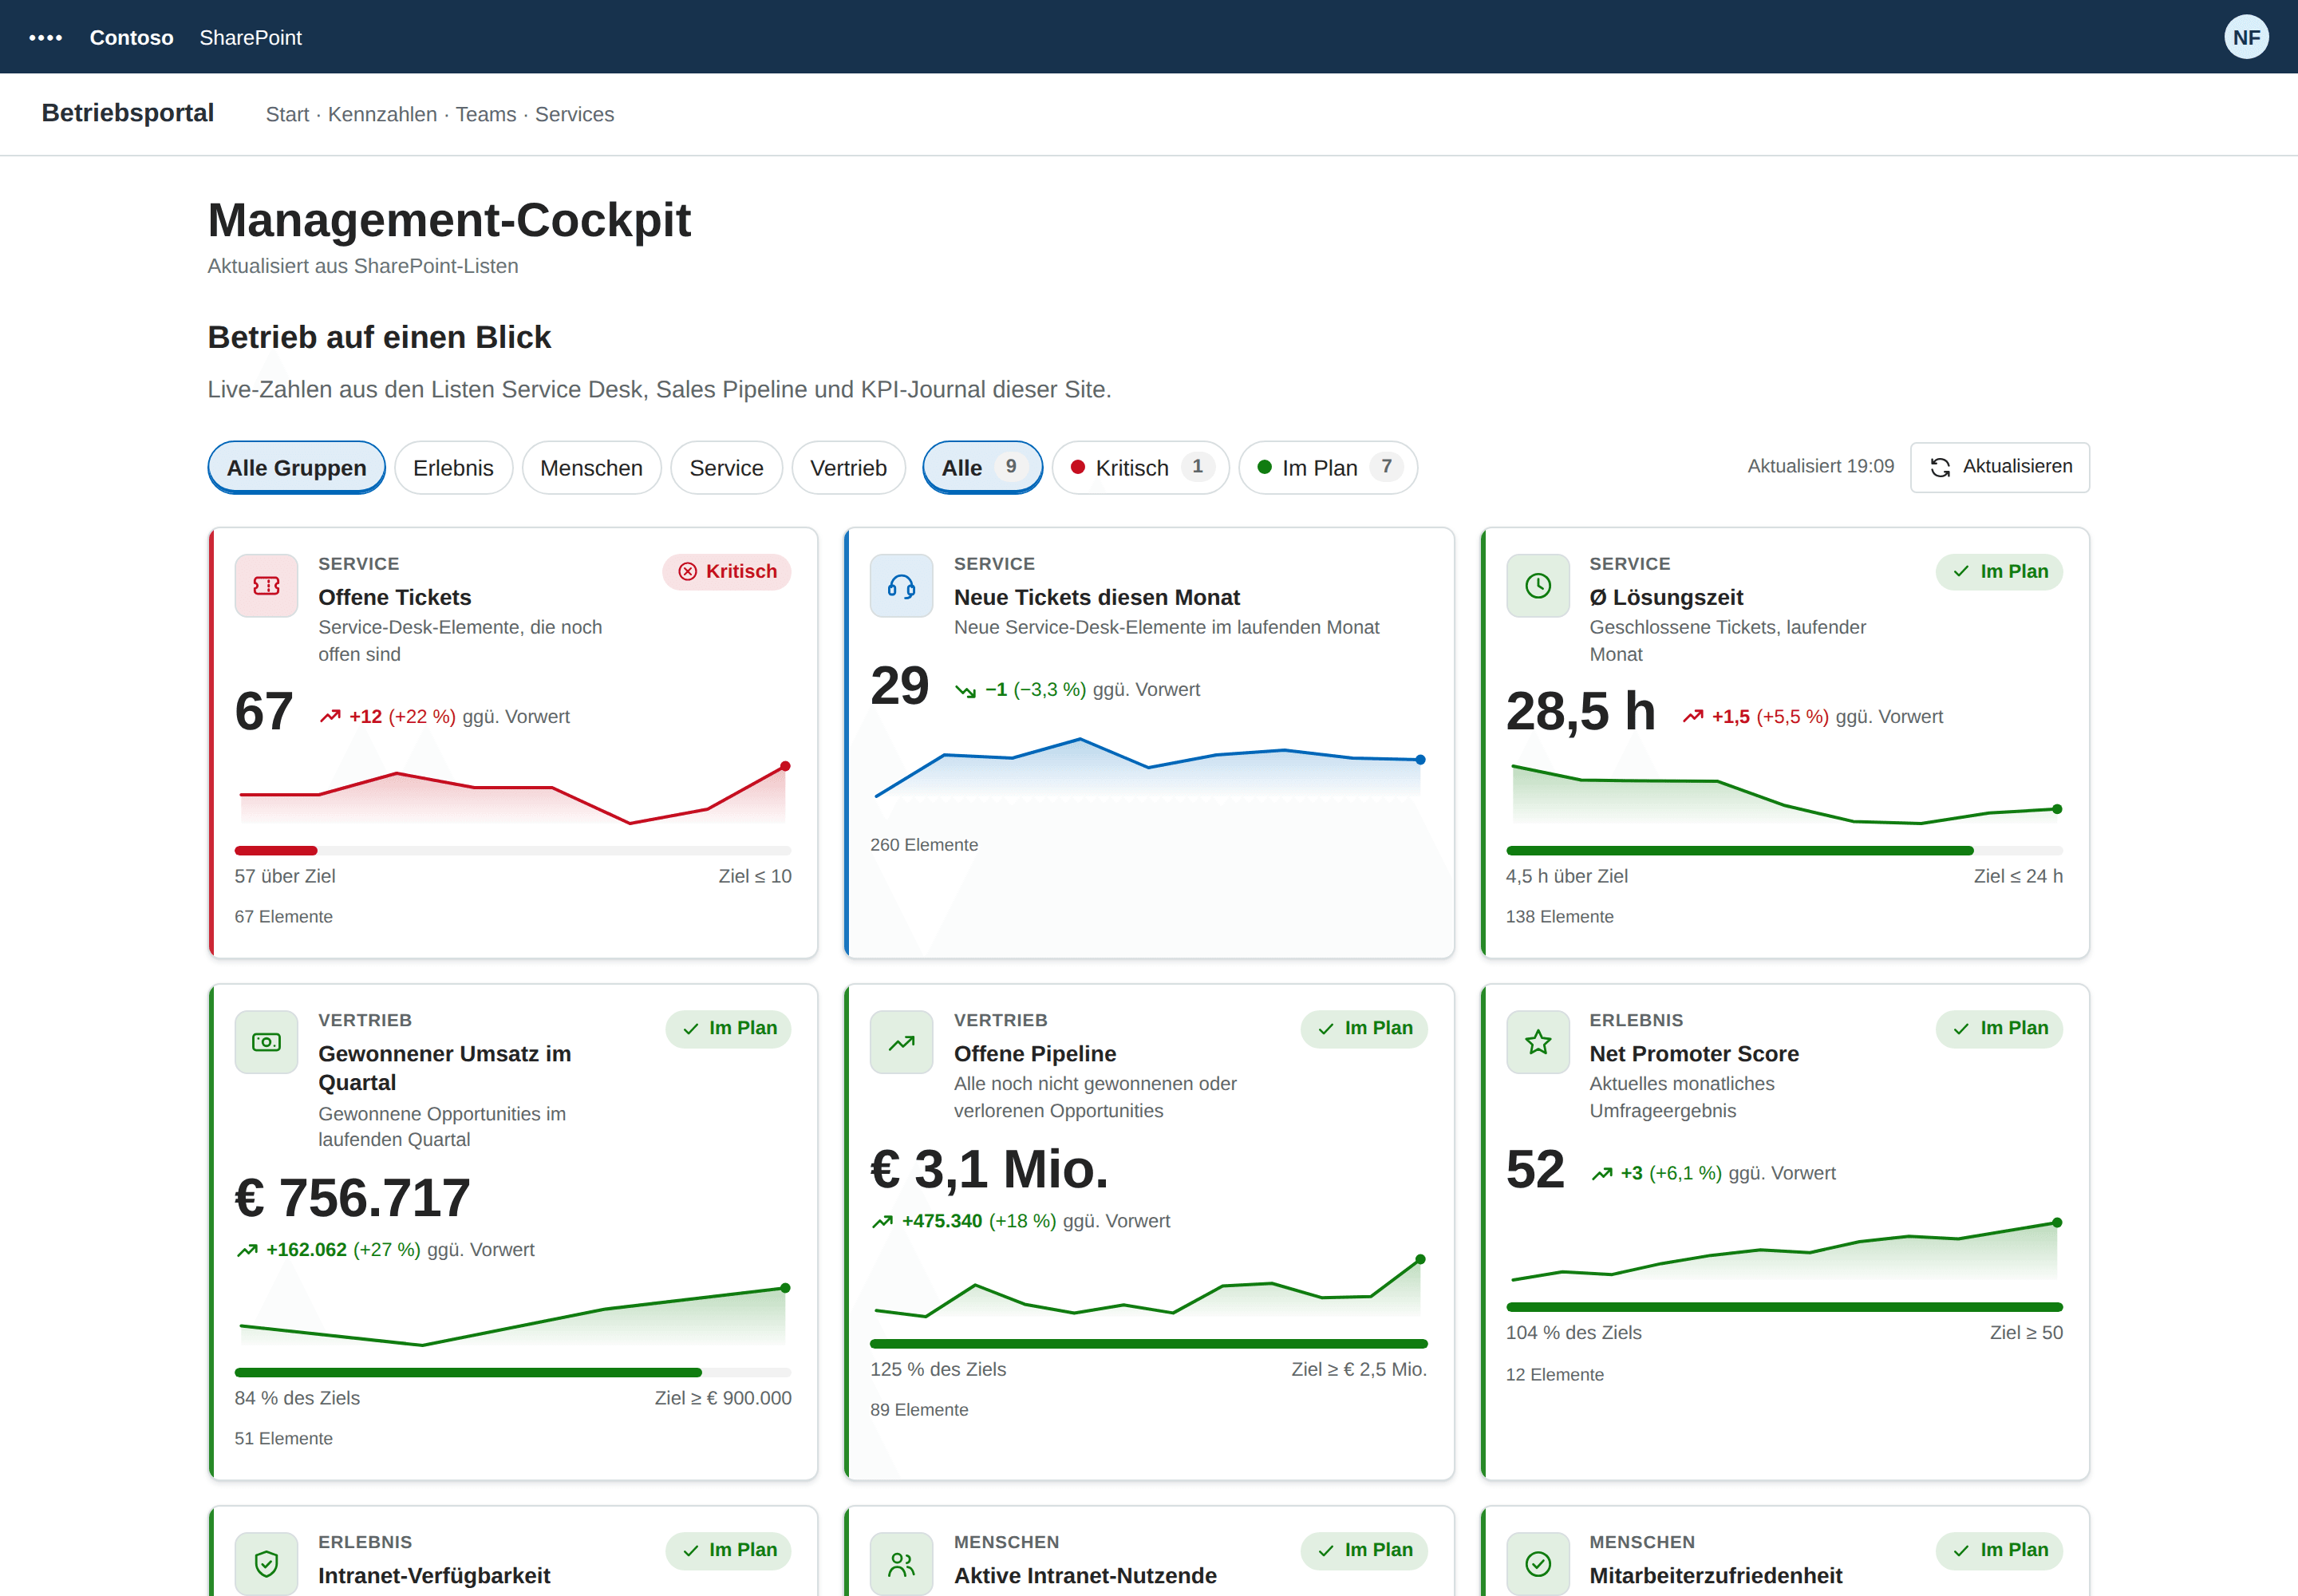Click the '€ 756.717' value
Viewport: 2298px width, 1596px height.
point(352,1198)
